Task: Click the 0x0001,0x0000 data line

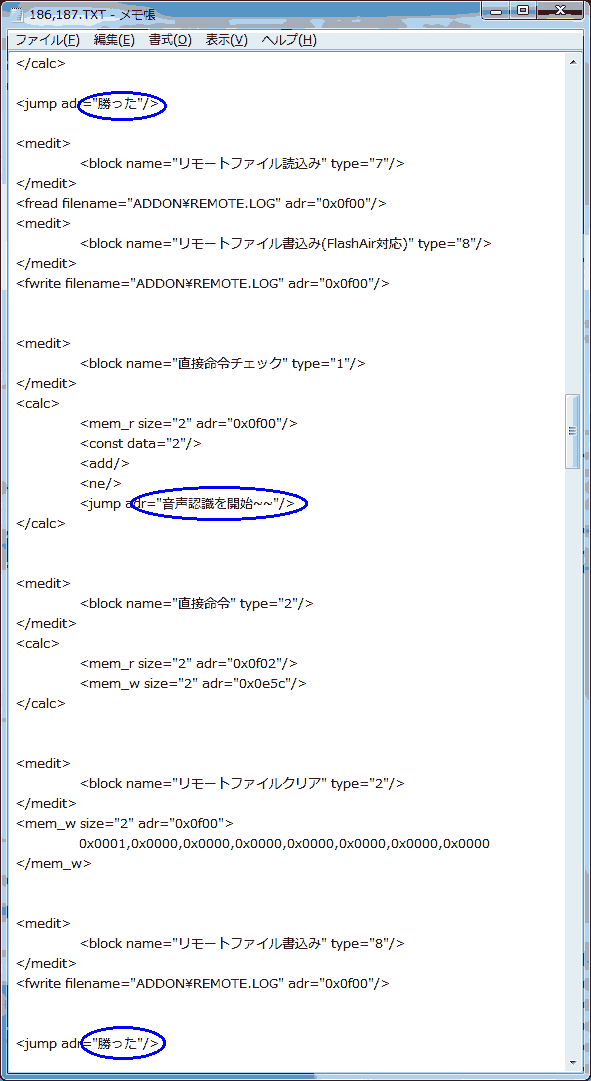Action: (284, 842)
